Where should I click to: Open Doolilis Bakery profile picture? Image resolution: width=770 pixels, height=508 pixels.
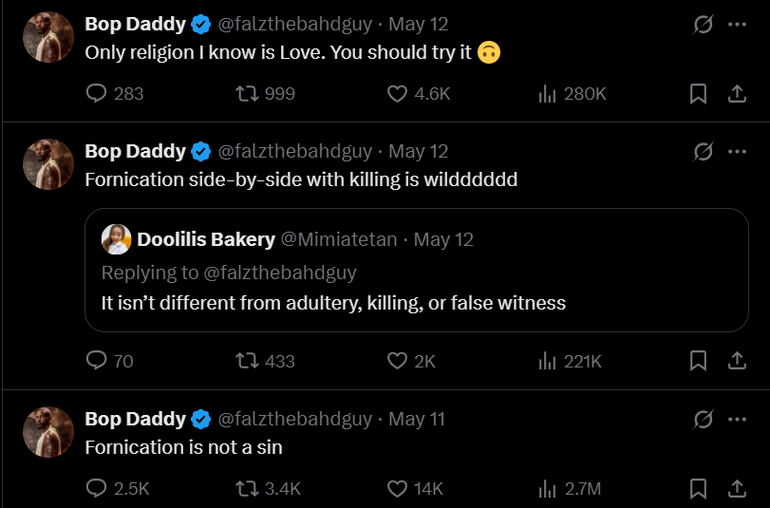tap(117, 240)
